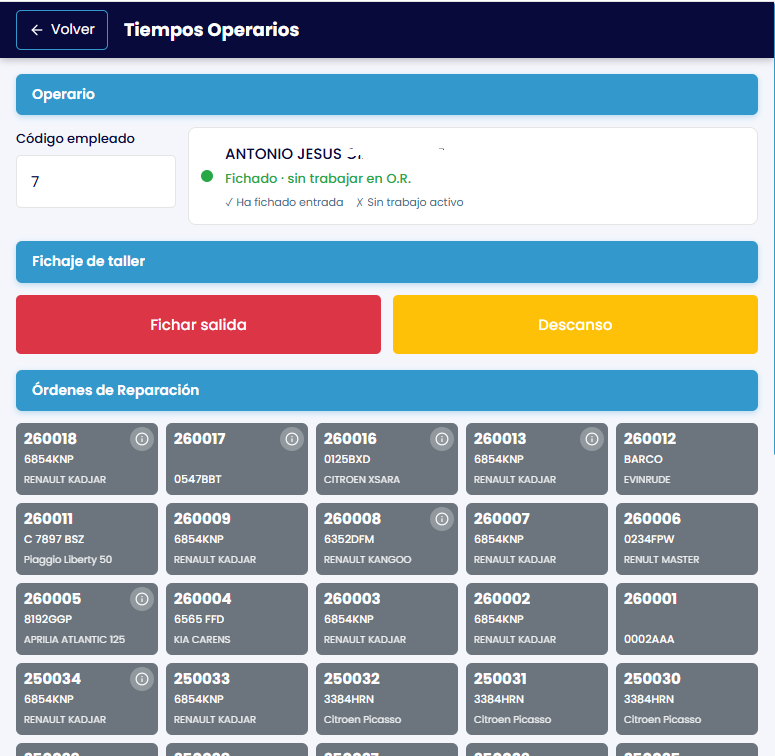Show info for order 260016
The width and height of the screenshot is (775, 756).
click(442, 439)
